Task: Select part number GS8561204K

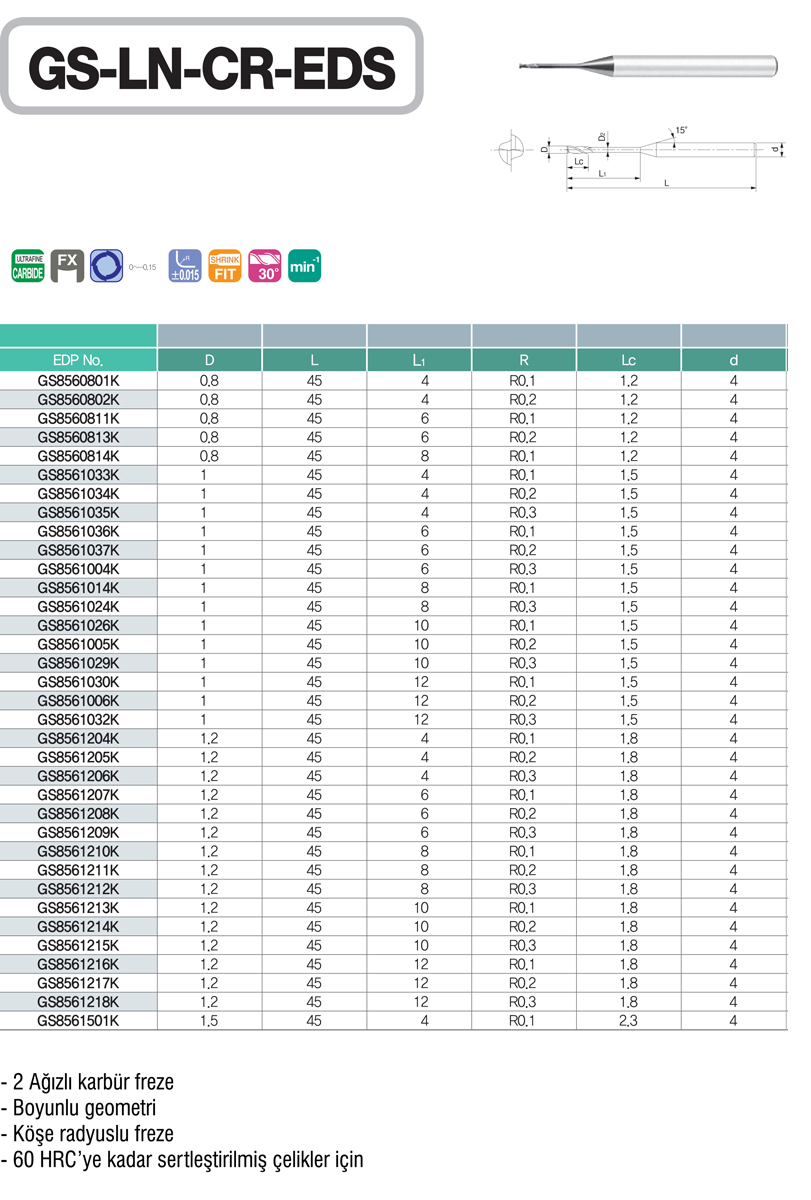Action: pos(78,739)
